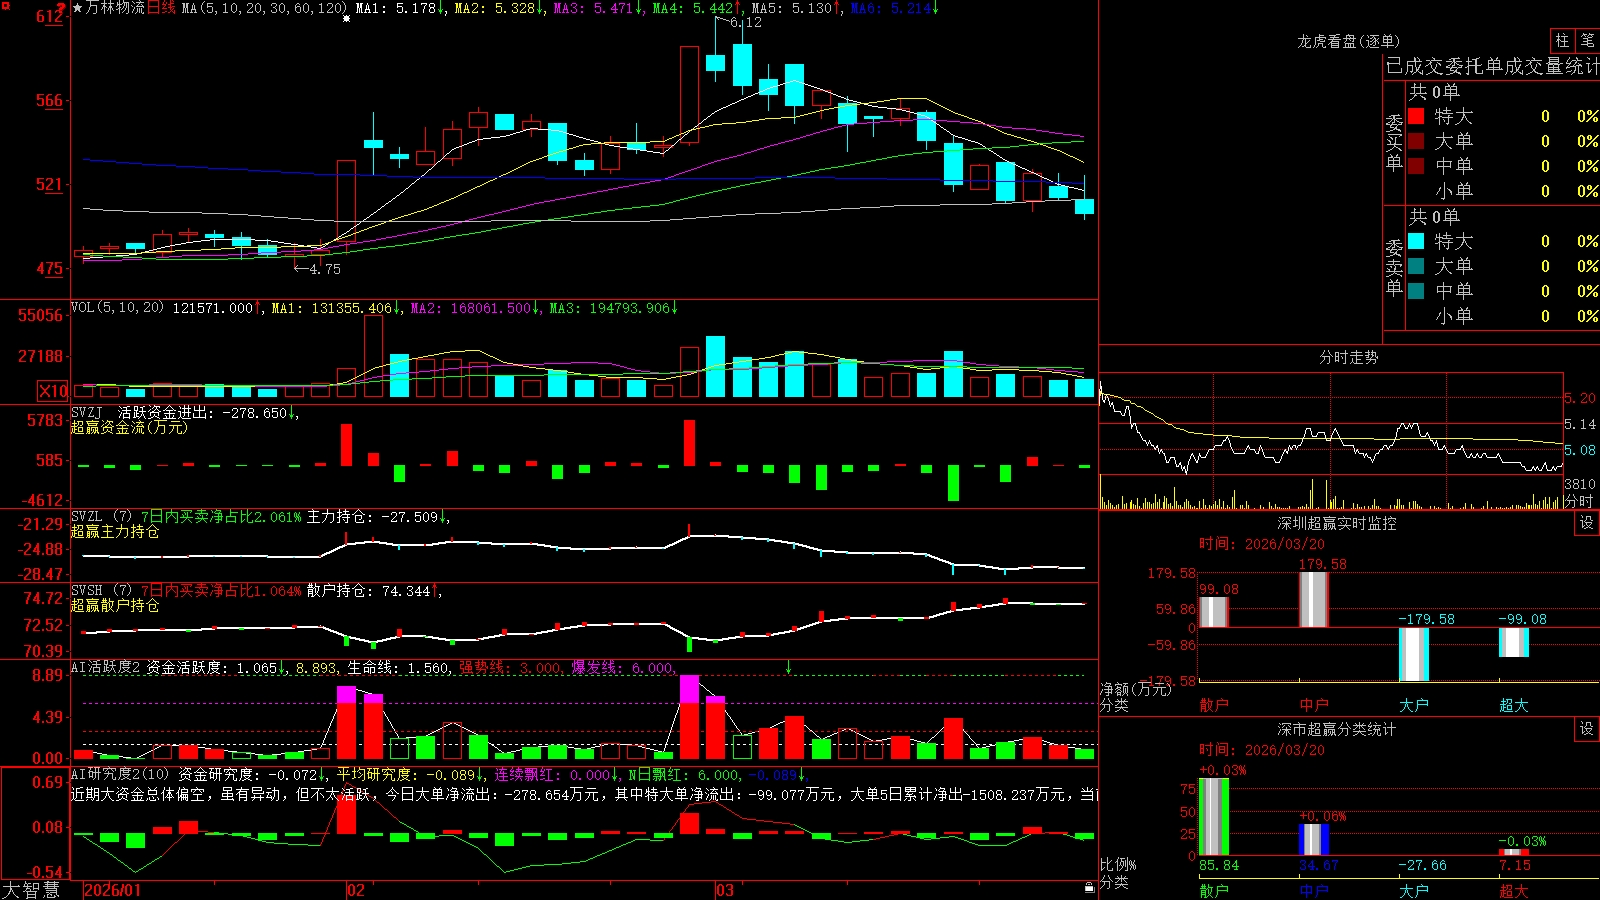Click the 大智慧 logo at bottom-left
1600x900 pixels.
click(x=31, y=890)
